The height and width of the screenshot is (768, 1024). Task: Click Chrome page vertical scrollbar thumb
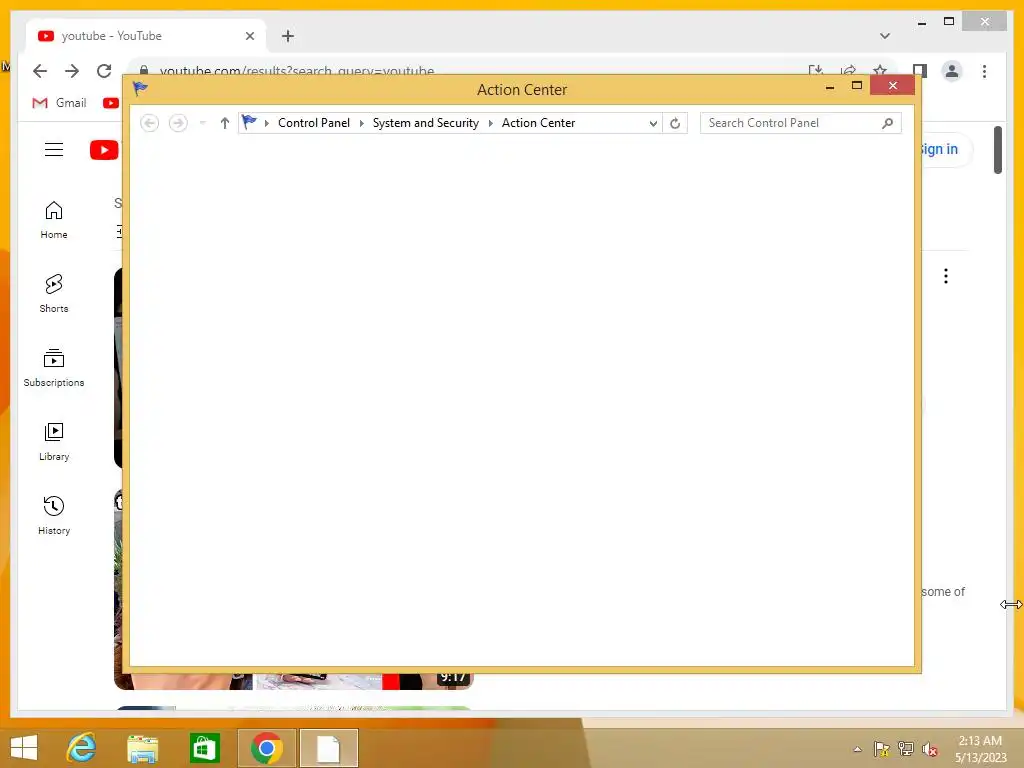pyautogui.click(x=998, y=150)
